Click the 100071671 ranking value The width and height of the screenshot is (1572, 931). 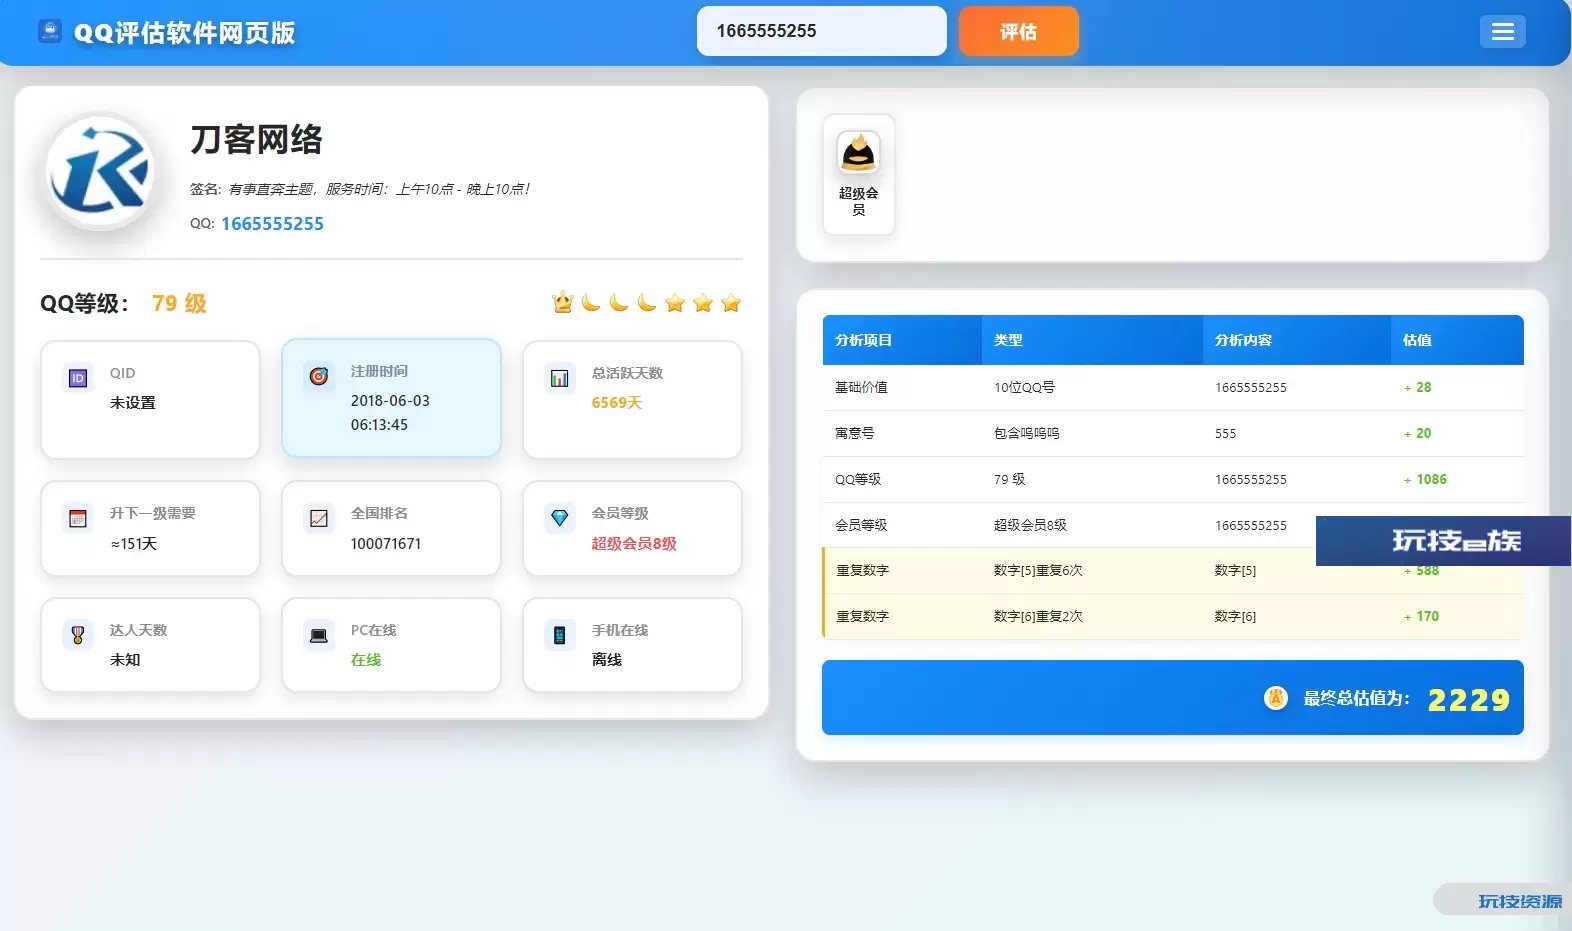coord(386,544)
